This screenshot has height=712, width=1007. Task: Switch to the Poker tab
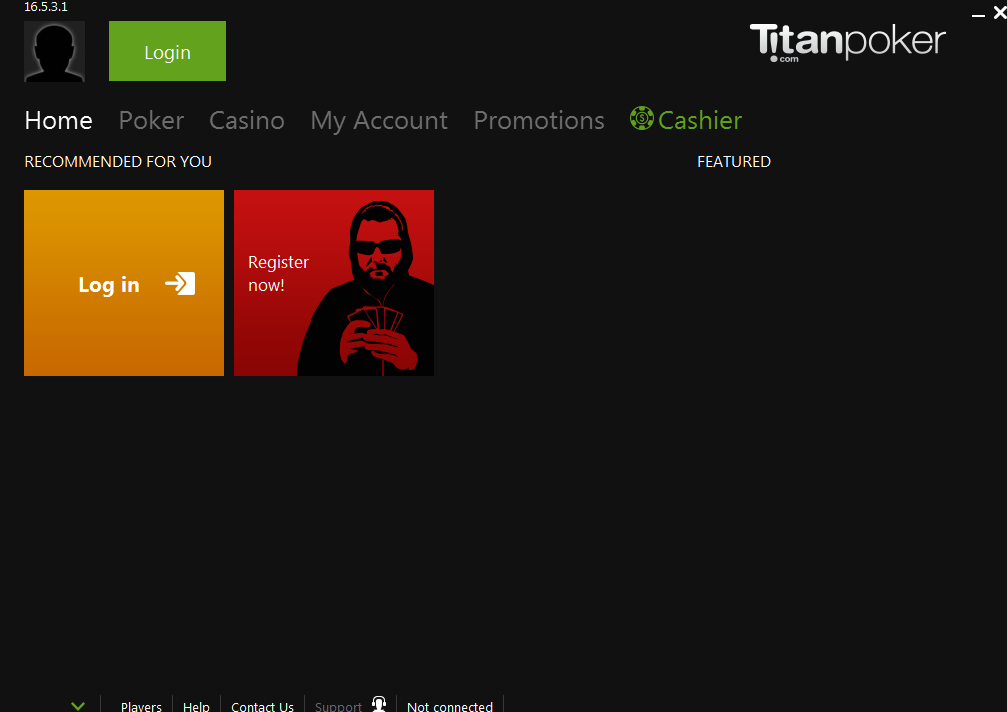click(151, 121)
